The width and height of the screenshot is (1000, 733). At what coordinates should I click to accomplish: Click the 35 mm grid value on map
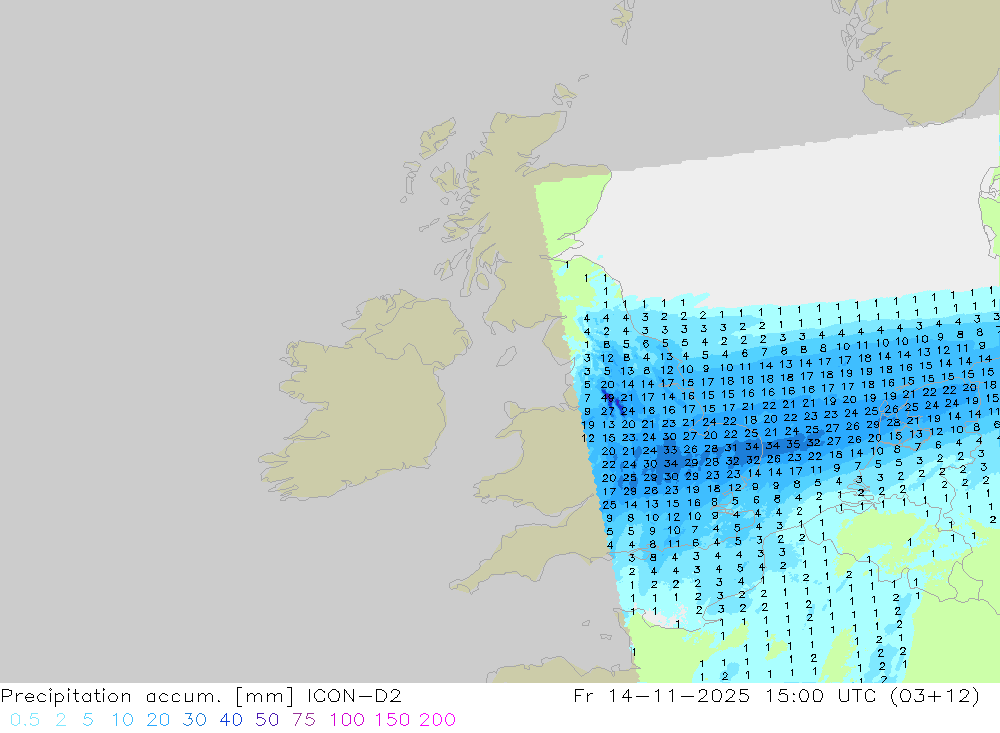pos(793,444)
